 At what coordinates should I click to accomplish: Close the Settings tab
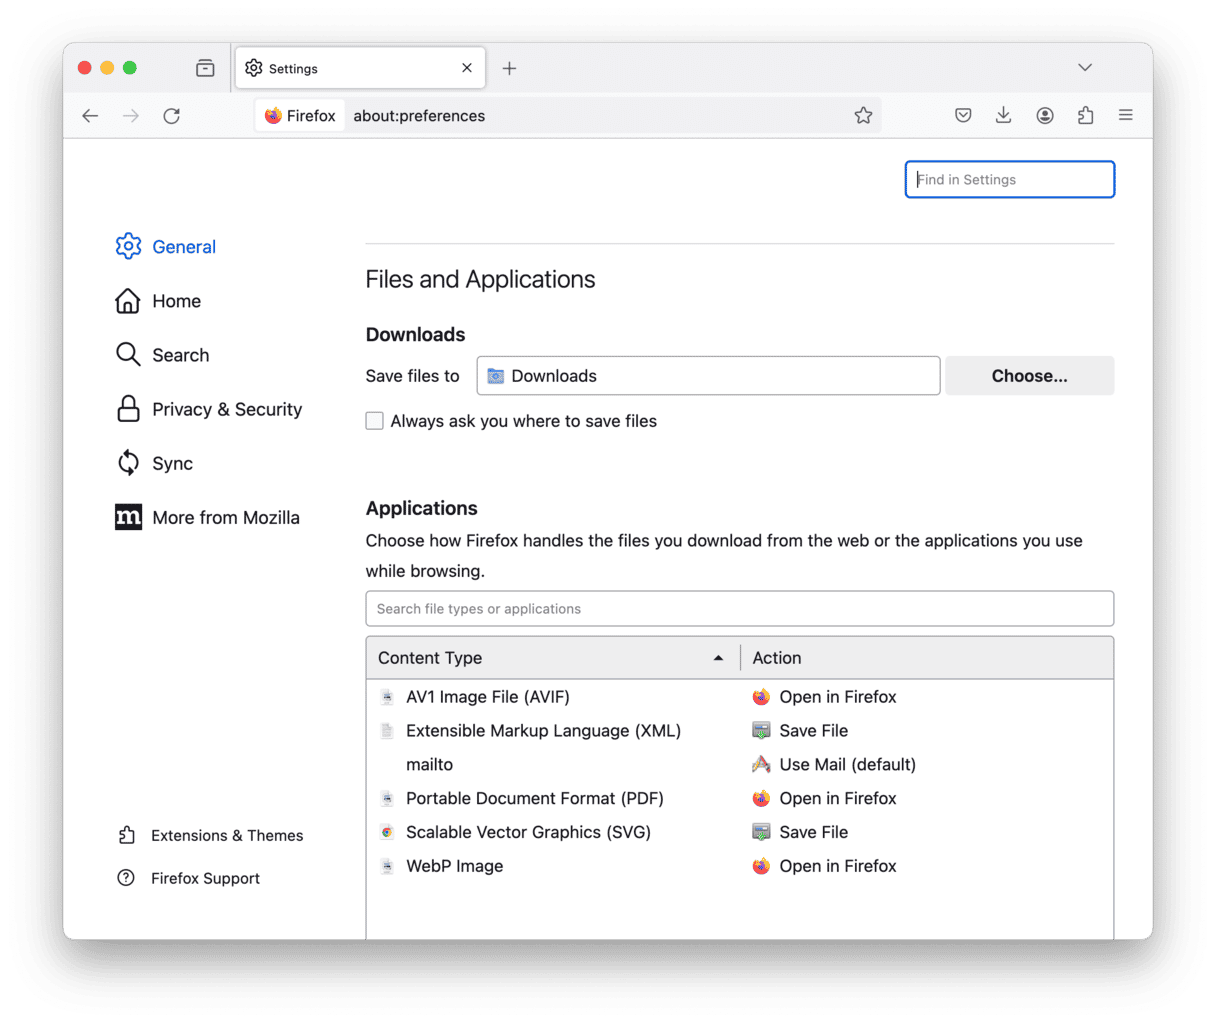467,68
